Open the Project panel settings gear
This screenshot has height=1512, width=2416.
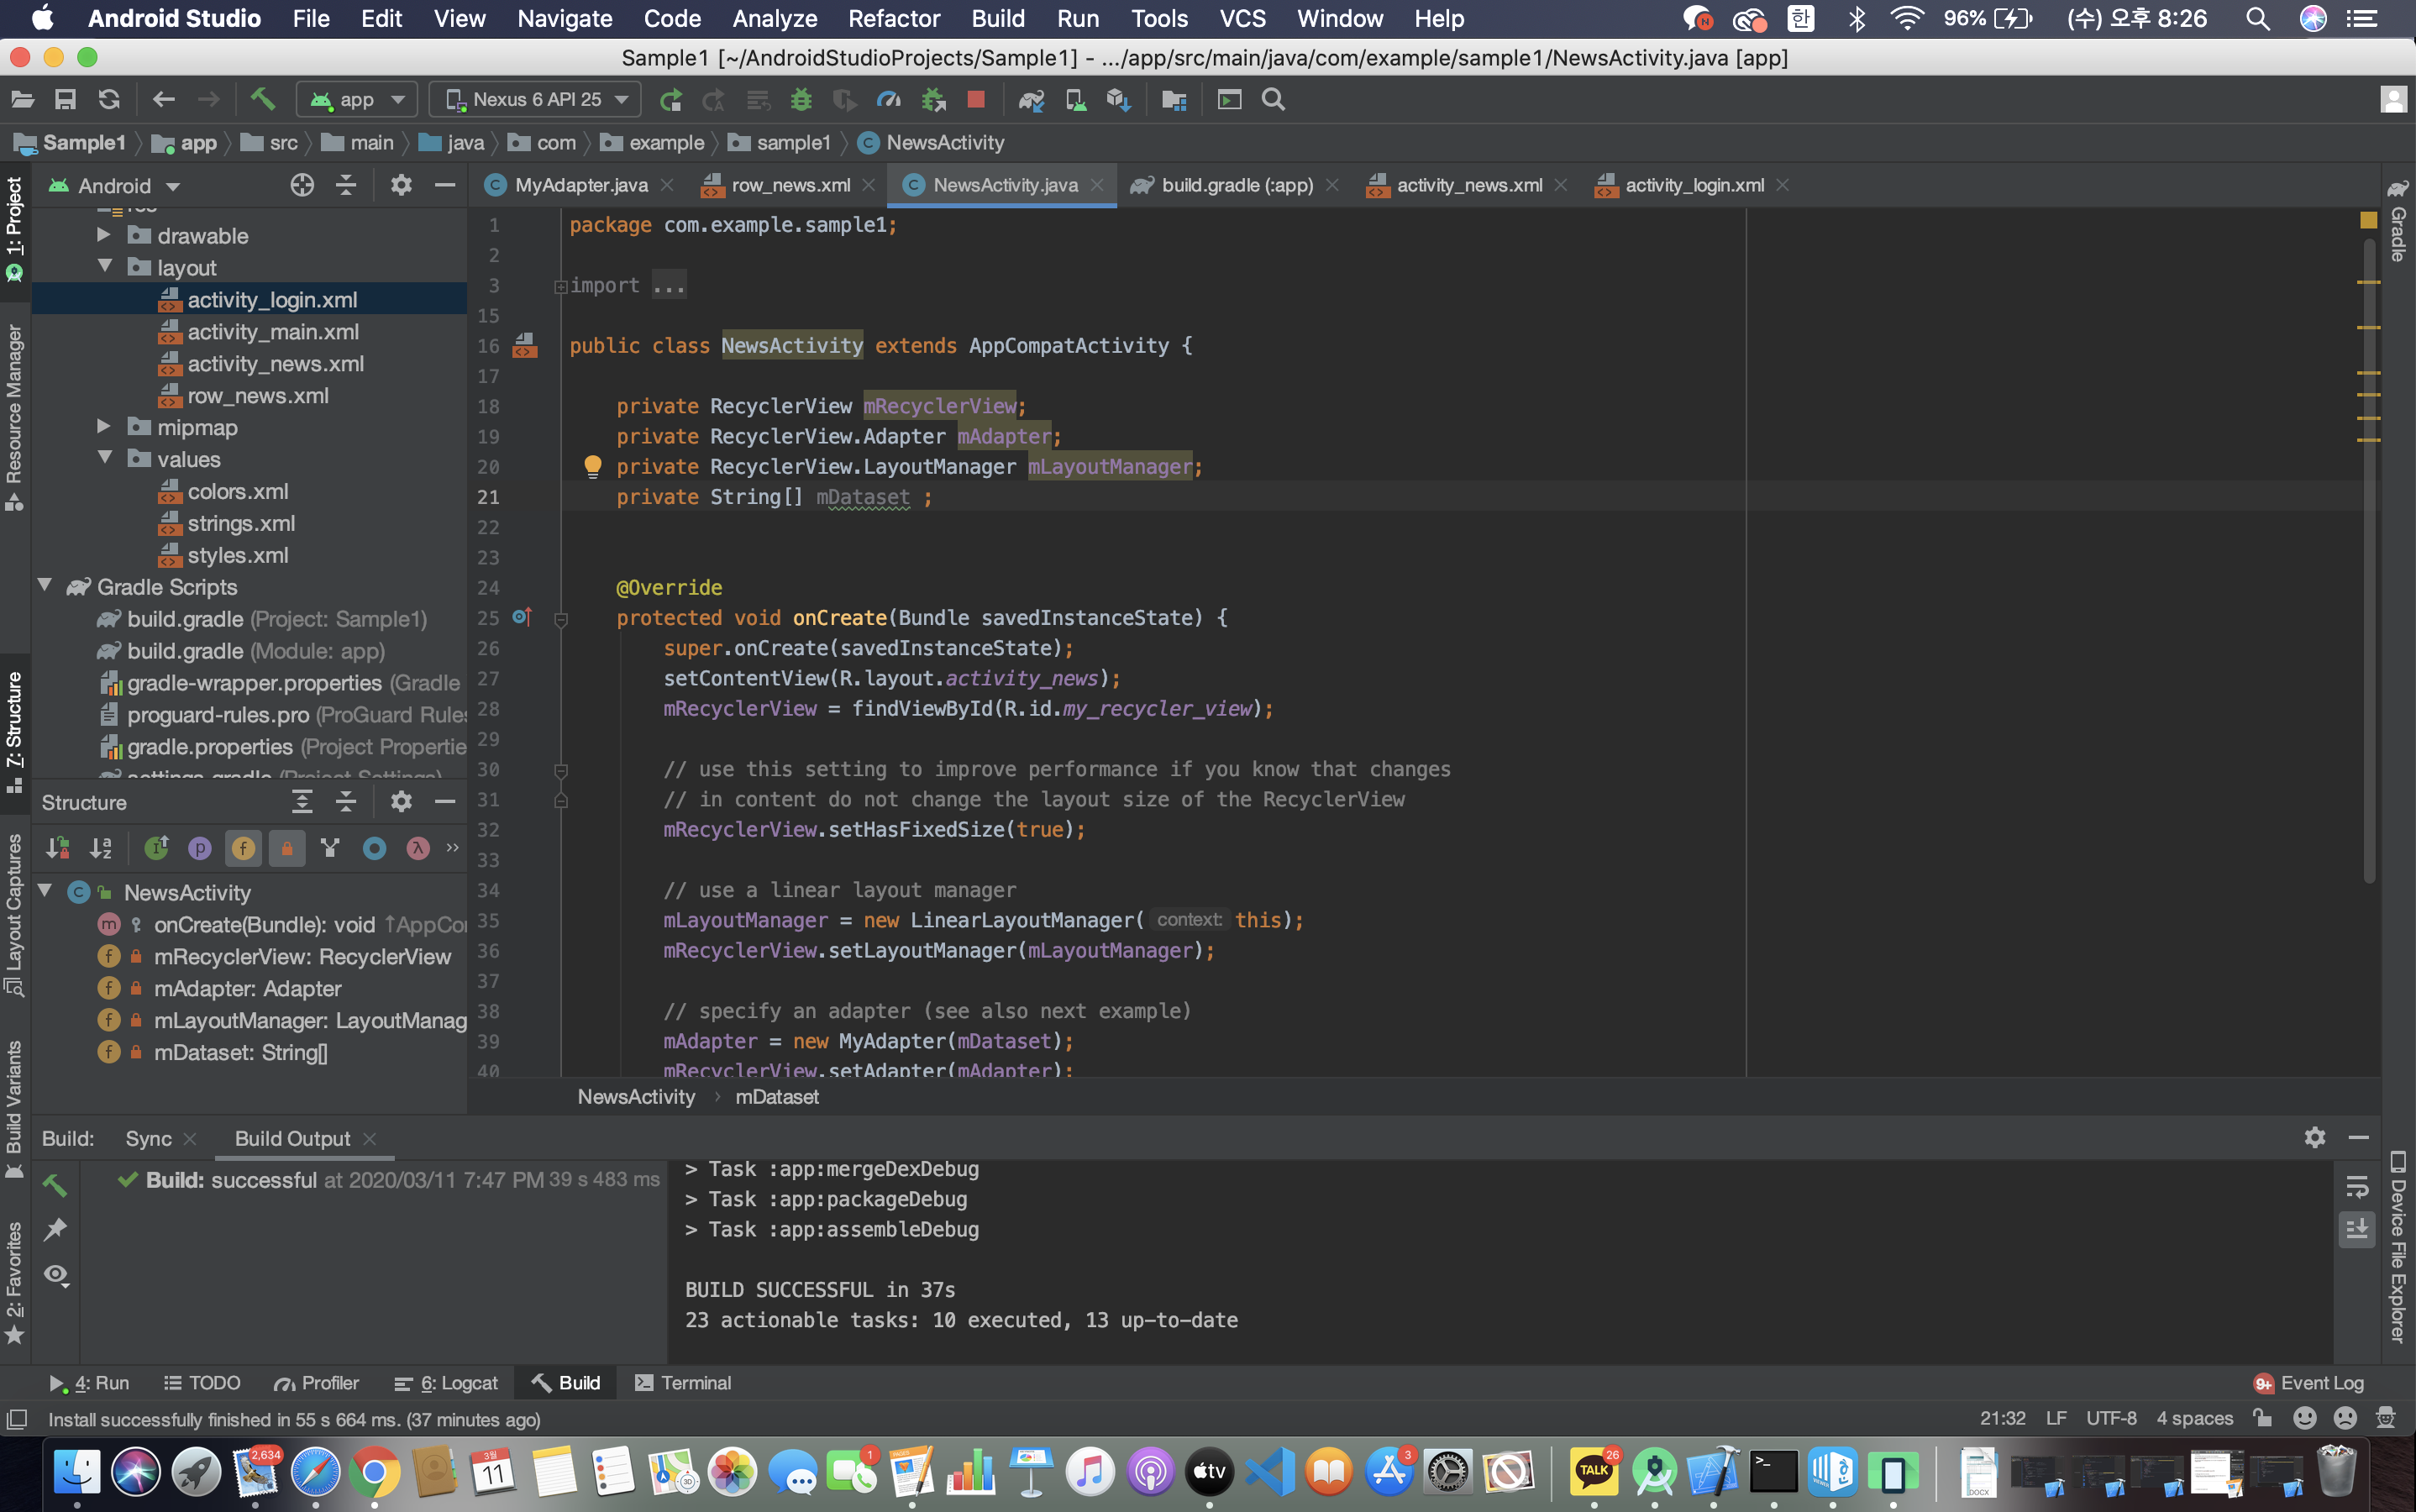point(401,185)
